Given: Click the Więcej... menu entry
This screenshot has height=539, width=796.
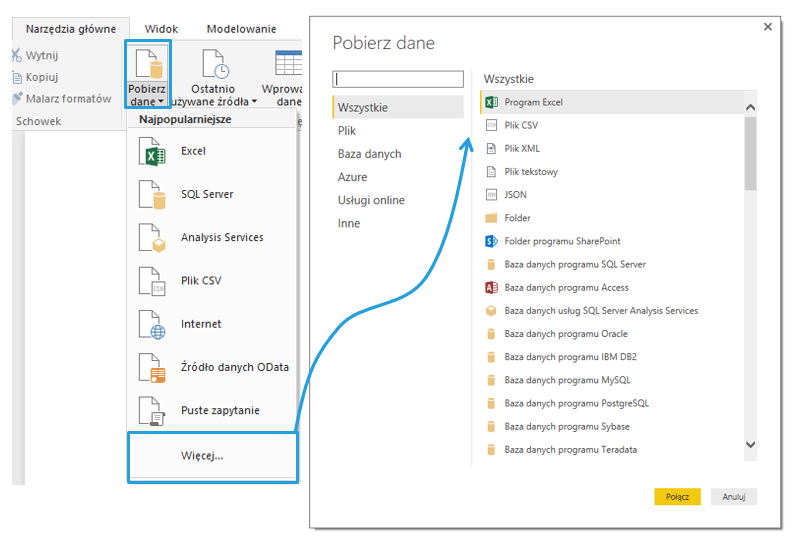Looking at the screenshot, I should click(202, 456).
